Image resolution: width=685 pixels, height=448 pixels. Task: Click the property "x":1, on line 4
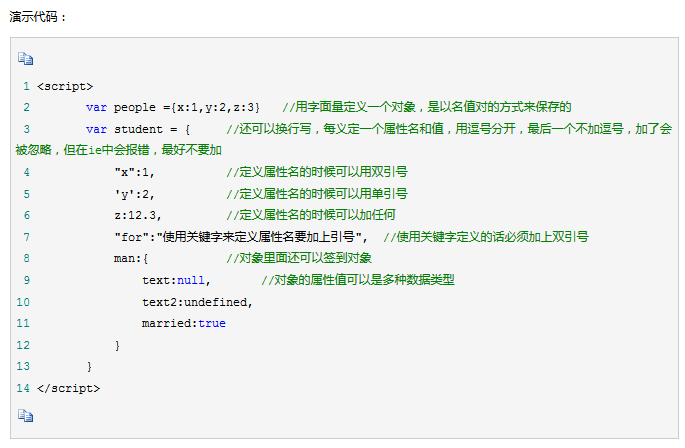135,172
